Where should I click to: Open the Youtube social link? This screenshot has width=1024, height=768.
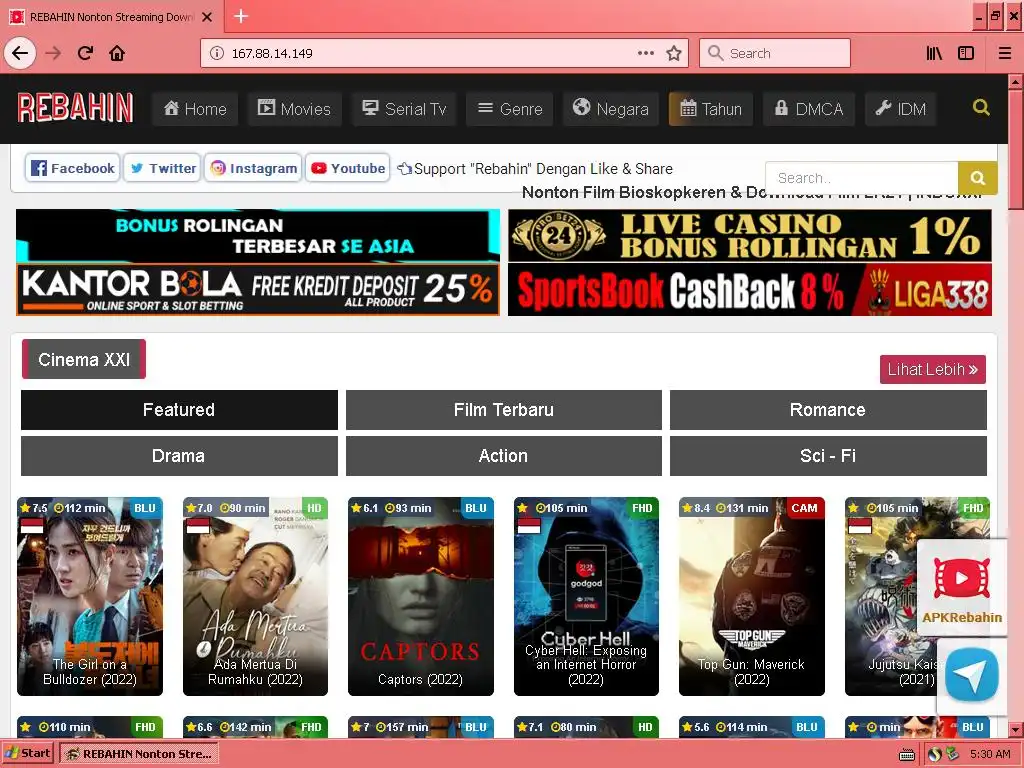pyautogui.click(x=348, y=168)
